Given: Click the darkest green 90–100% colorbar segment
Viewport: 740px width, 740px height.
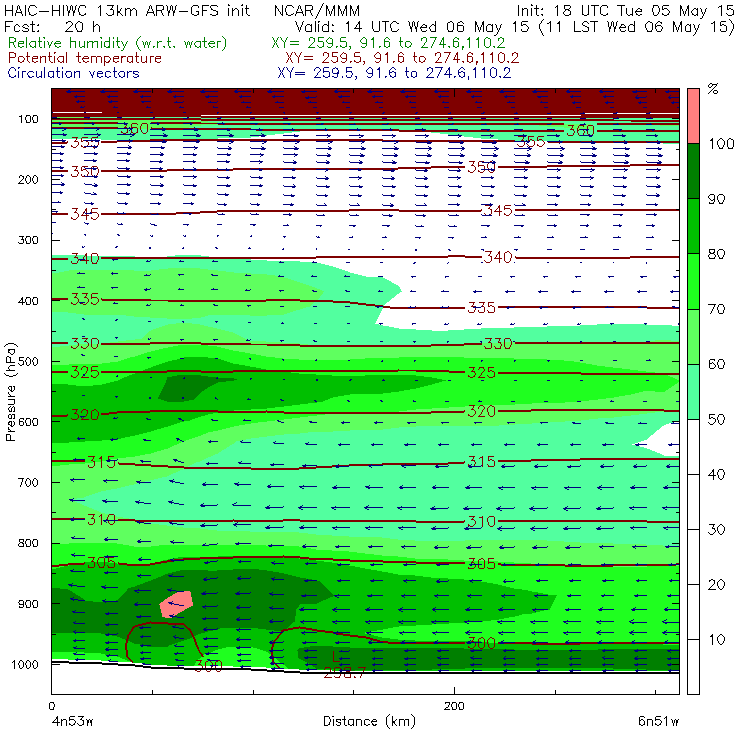Looking at the screenshot, I should click(x=693, y=171).
